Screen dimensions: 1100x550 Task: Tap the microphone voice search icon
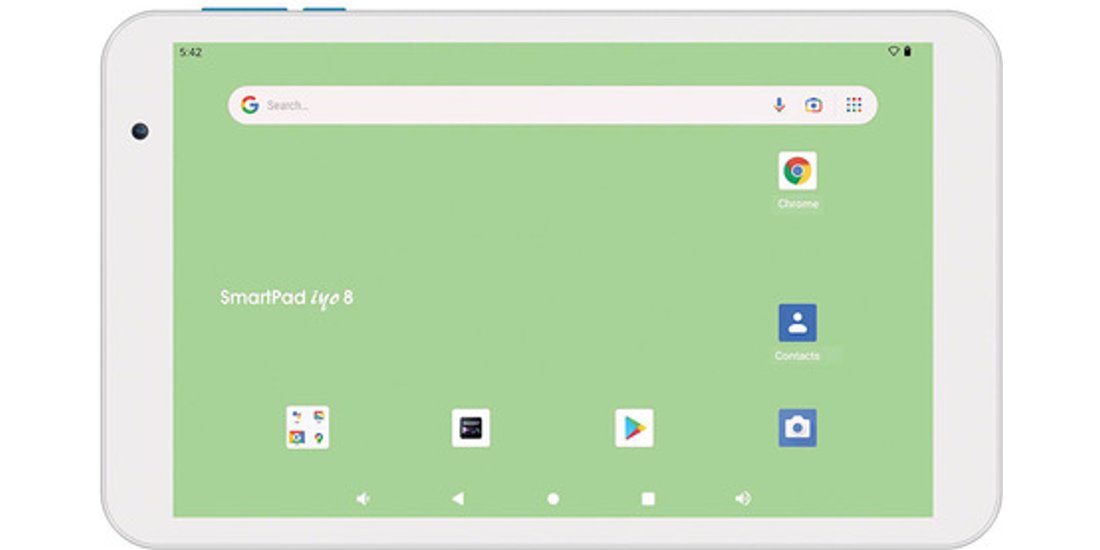779,105
